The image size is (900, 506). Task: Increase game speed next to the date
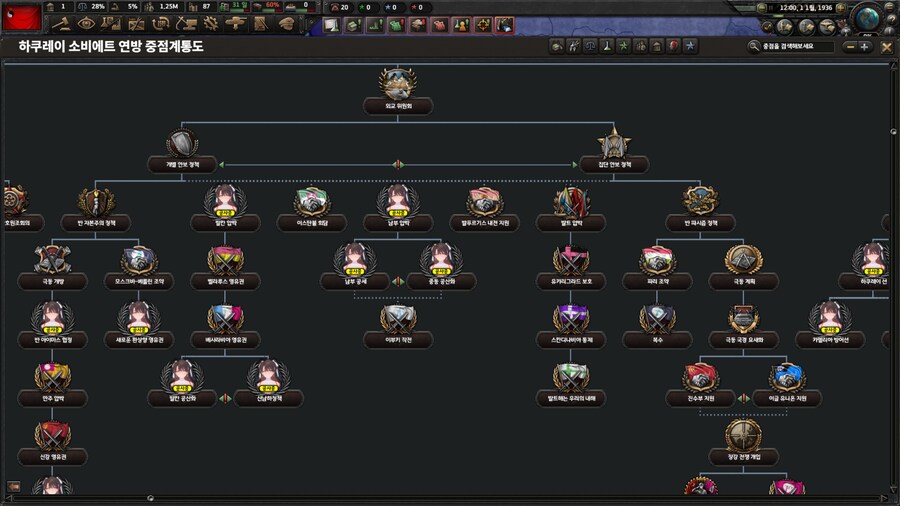(x=839, y=9)
